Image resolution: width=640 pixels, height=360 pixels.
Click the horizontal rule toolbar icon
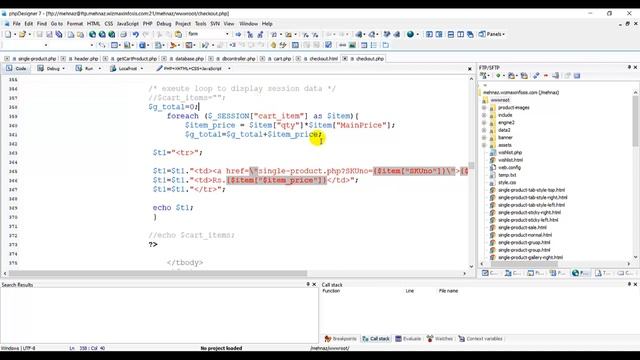342,45
